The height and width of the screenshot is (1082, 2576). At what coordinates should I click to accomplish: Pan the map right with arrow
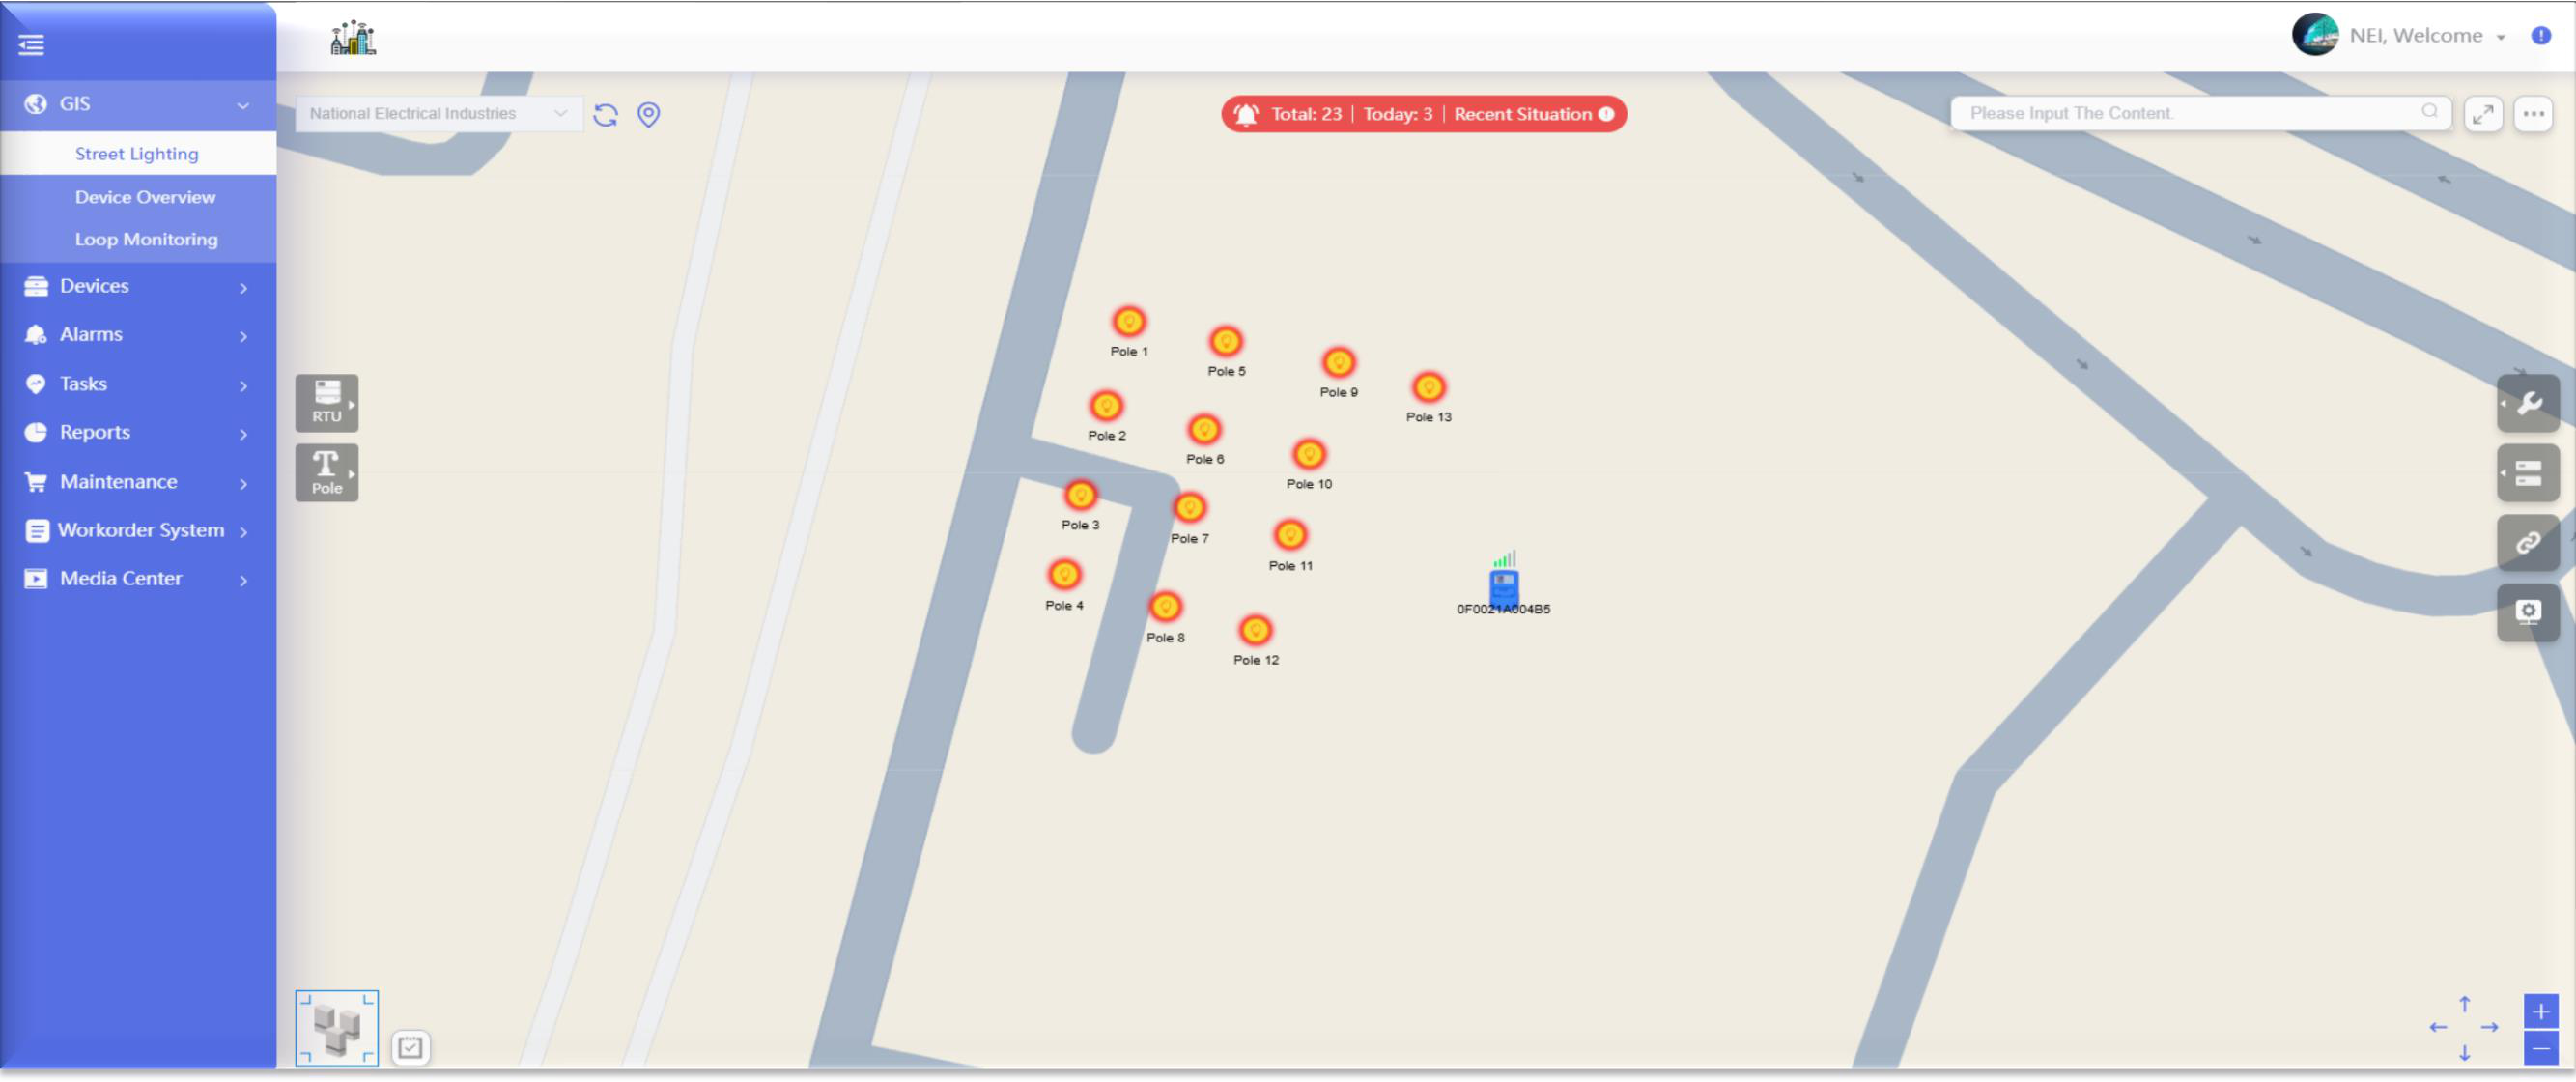pyautogui.click(x=2490, y=1027)
